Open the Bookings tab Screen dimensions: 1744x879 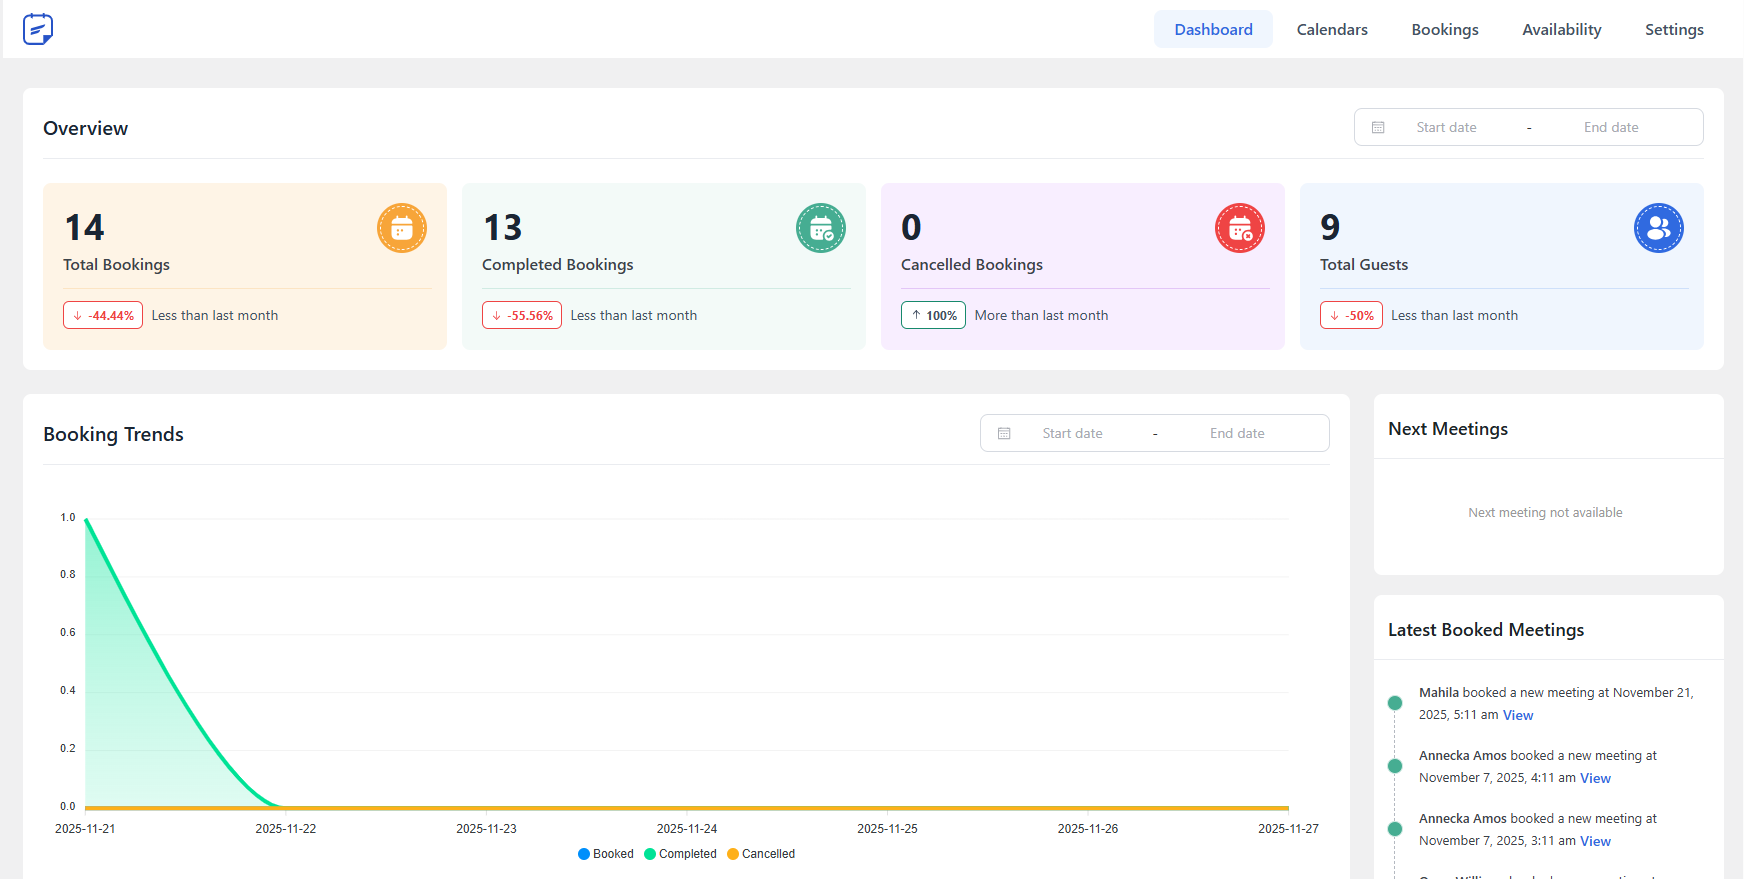pos(1444,30)
